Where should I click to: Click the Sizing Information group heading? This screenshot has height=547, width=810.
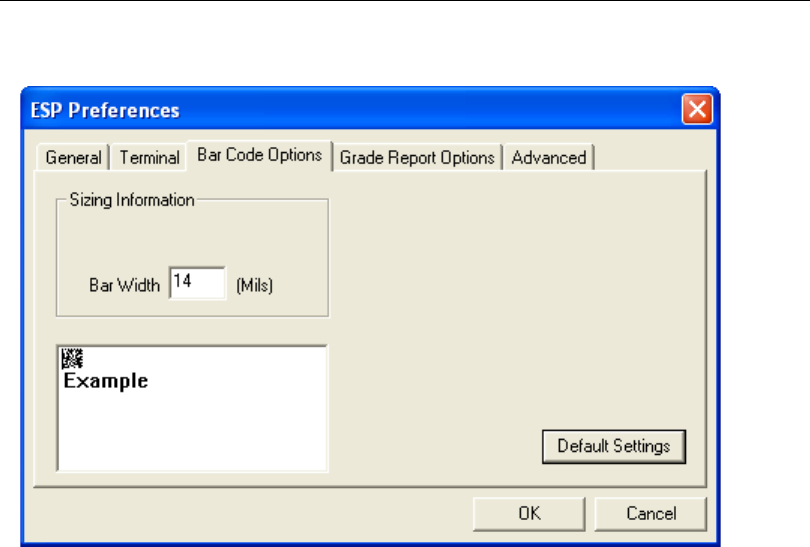[132, 200]
